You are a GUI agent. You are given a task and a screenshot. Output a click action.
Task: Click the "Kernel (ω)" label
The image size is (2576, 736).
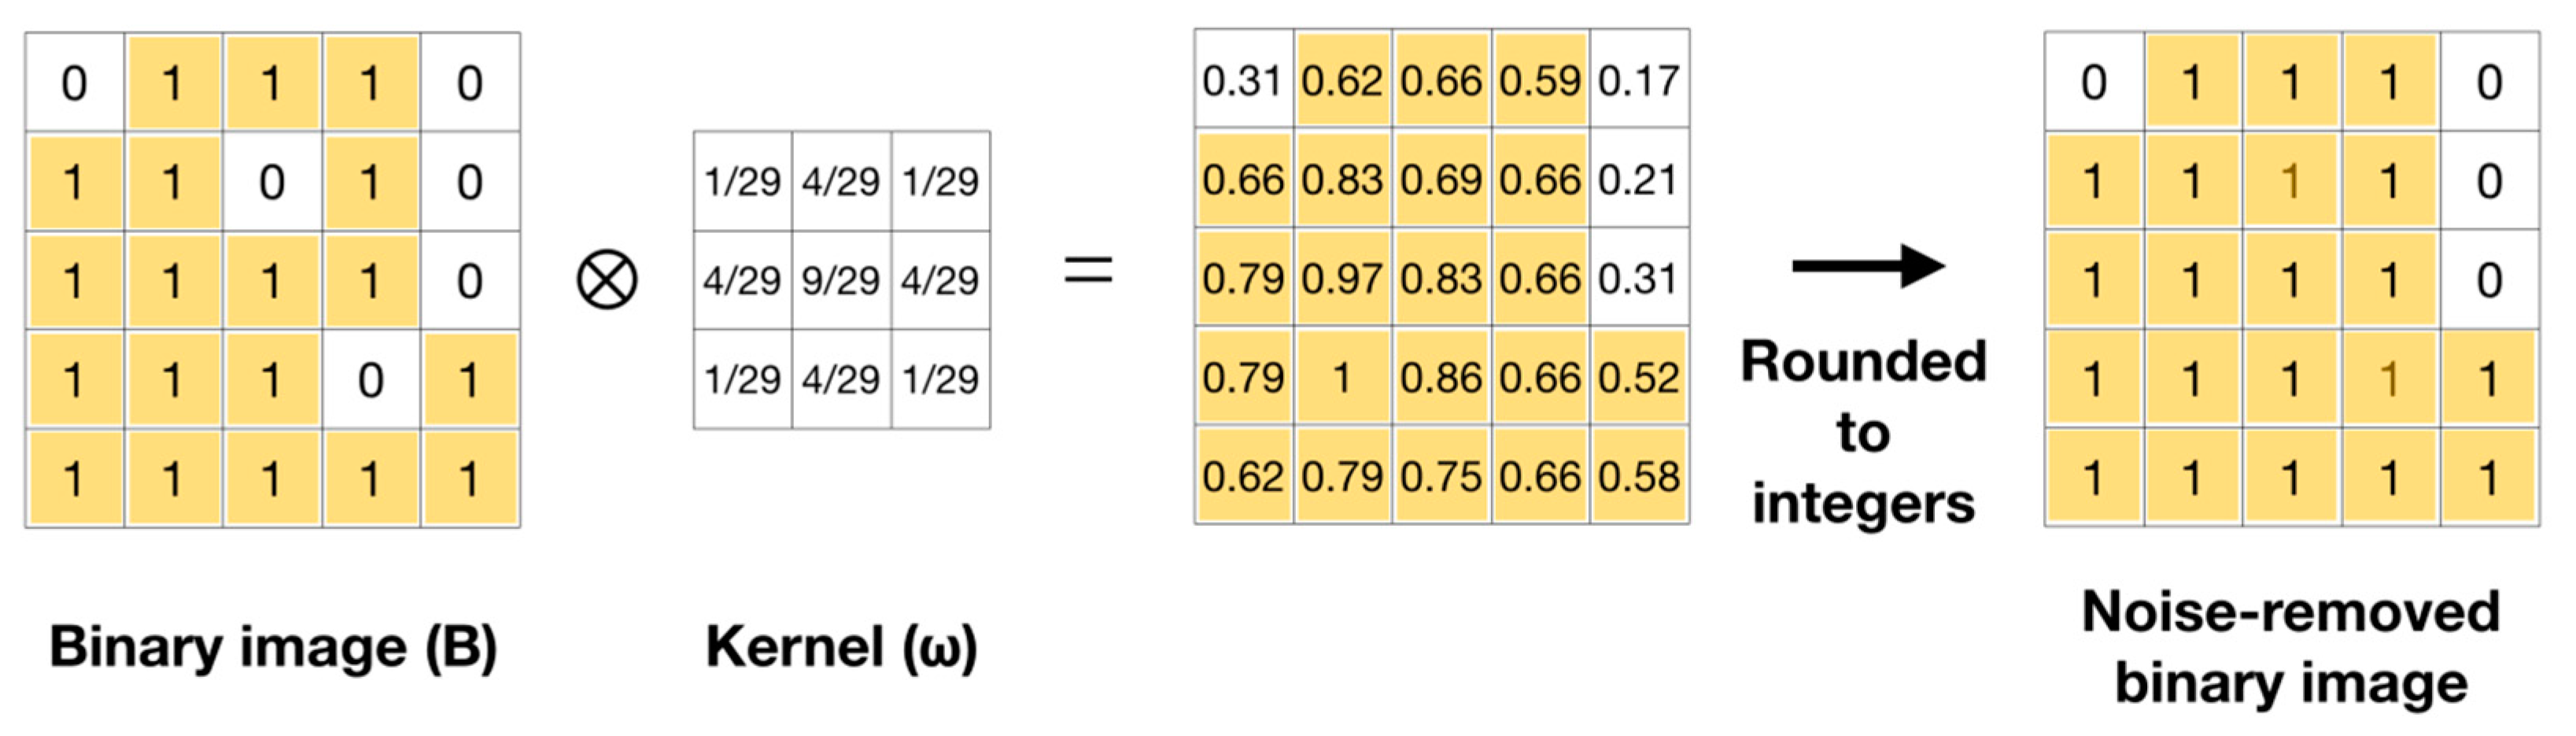coord(841,647)
